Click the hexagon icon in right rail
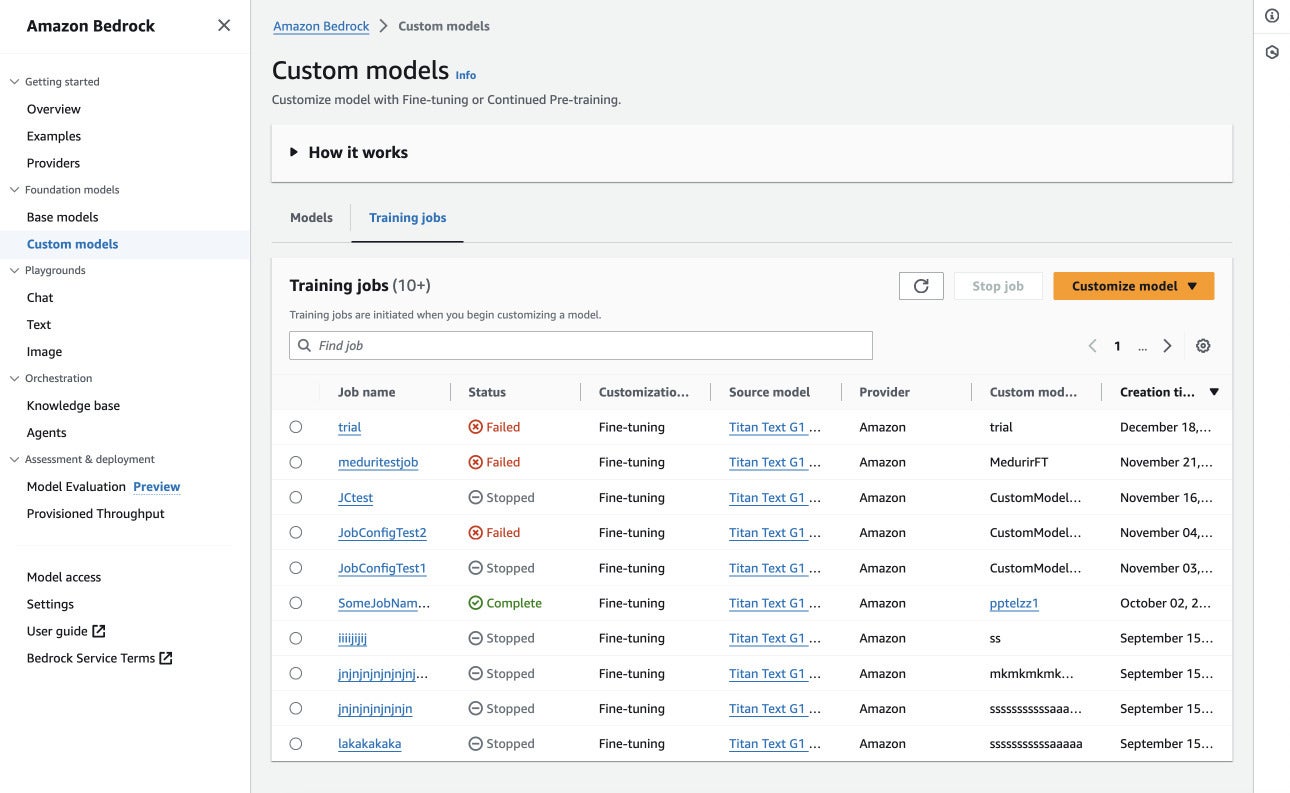 (1272, 52)
